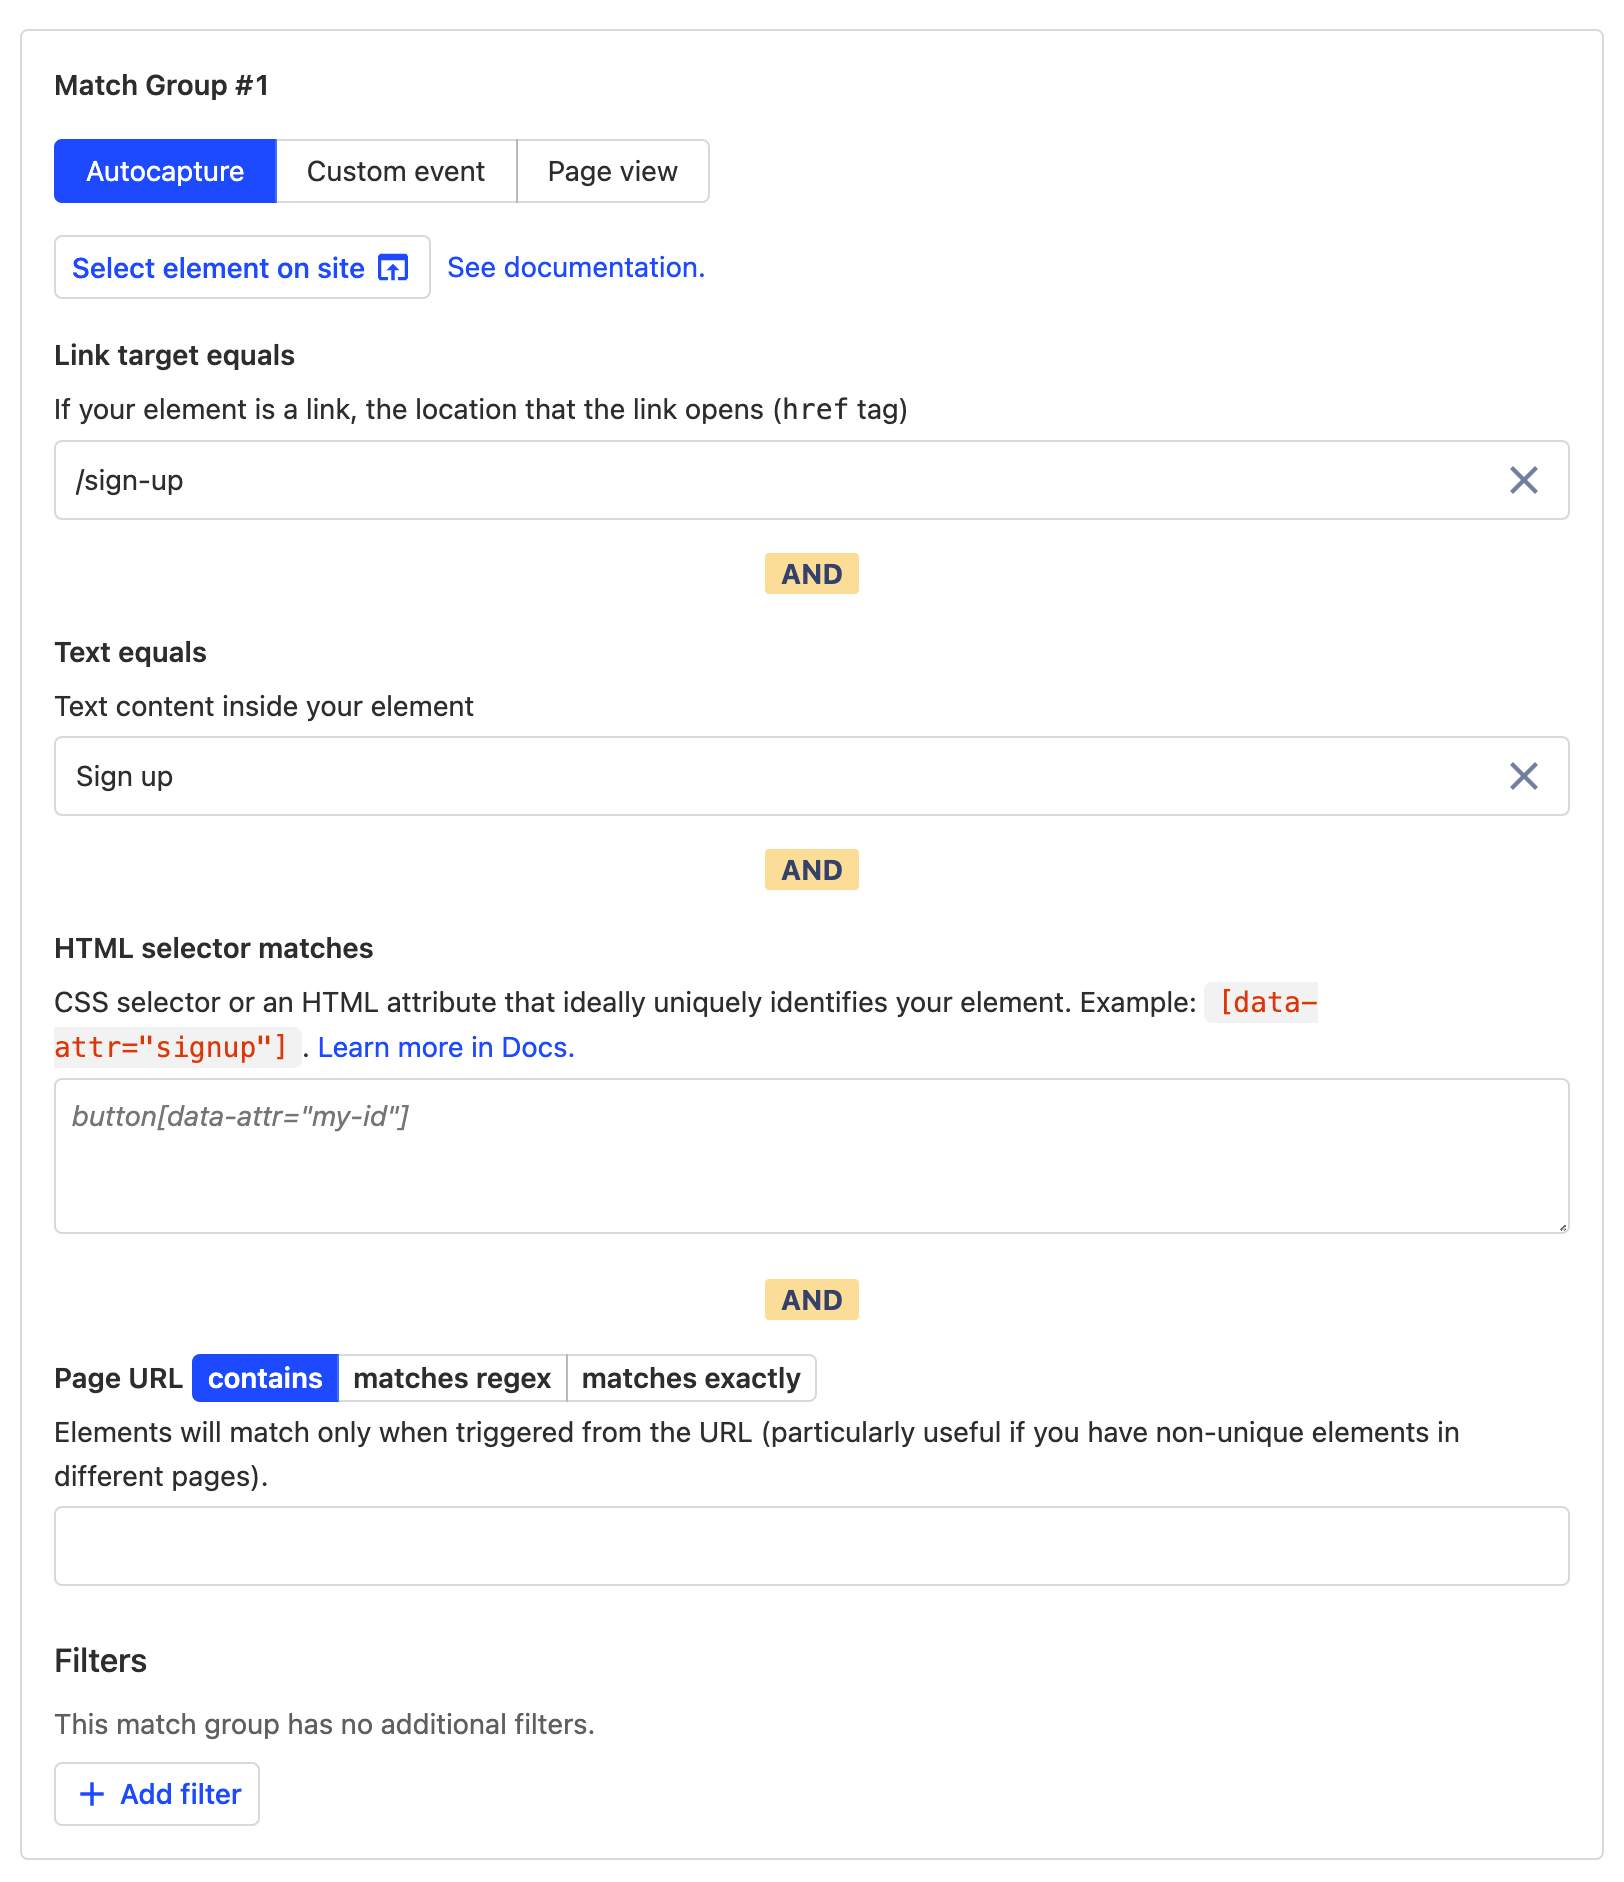Screen dimensions: 1624x1882
Task: Click the external-link icon on Select element on site
Action: pyautogui.click(x=392, y=268)
